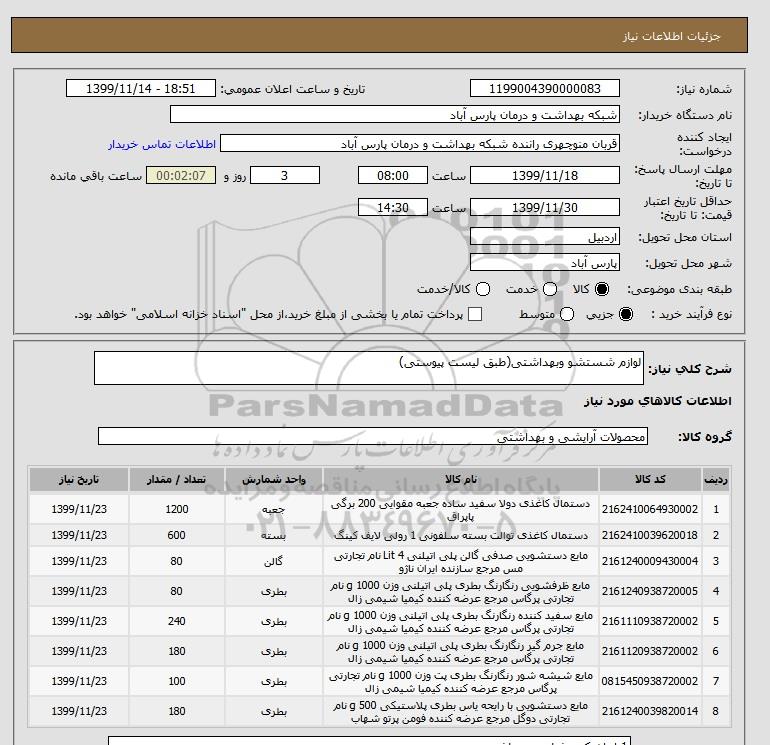Click quantity 240 in row 5
This screenshot has height=745, width=770.
[177, 621]
